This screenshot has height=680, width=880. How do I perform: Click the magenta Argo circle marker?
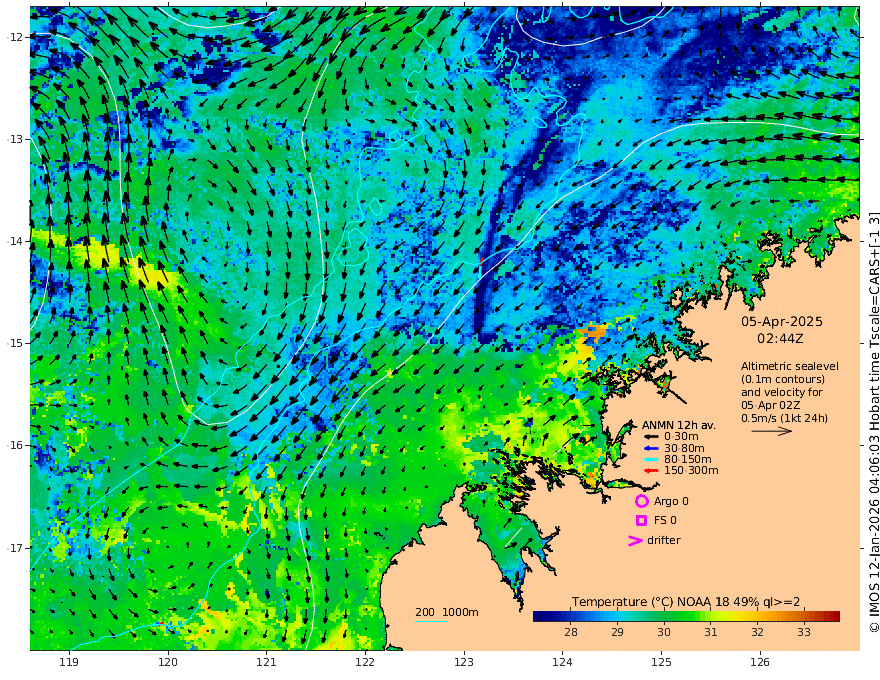pyautogui.click(x=641, y=501)
